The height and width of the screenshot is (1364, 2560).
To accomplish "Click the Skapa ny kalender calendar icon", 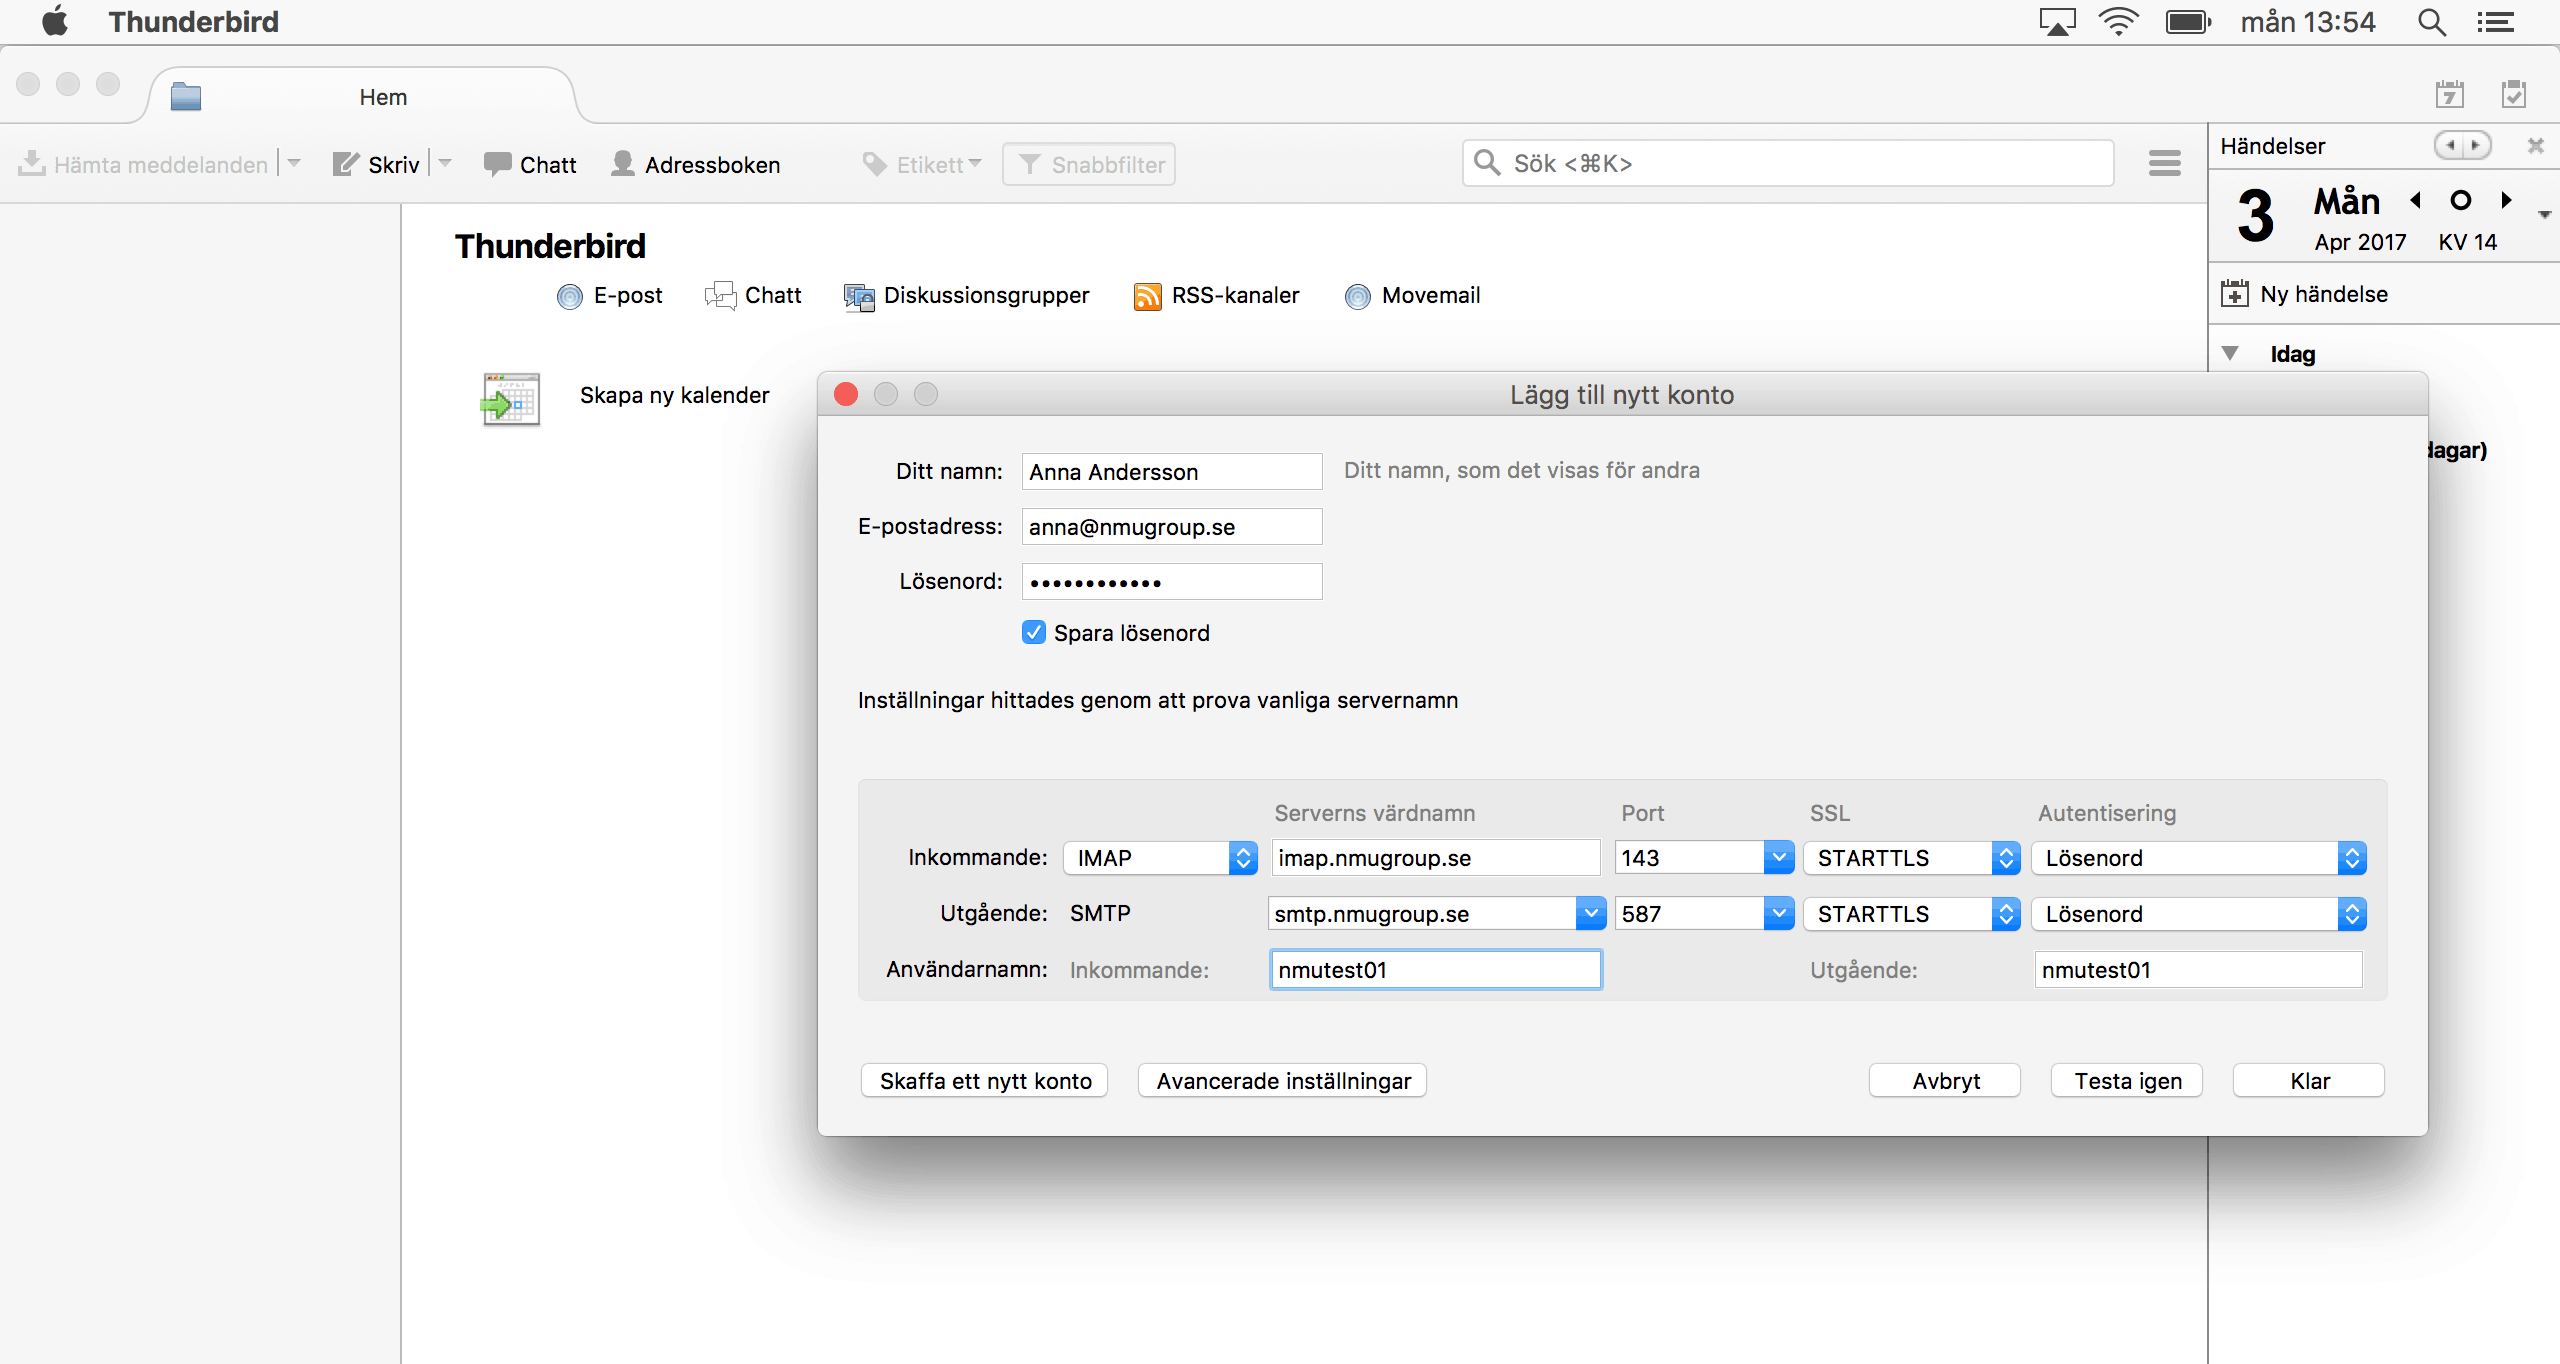I will 511,399.
